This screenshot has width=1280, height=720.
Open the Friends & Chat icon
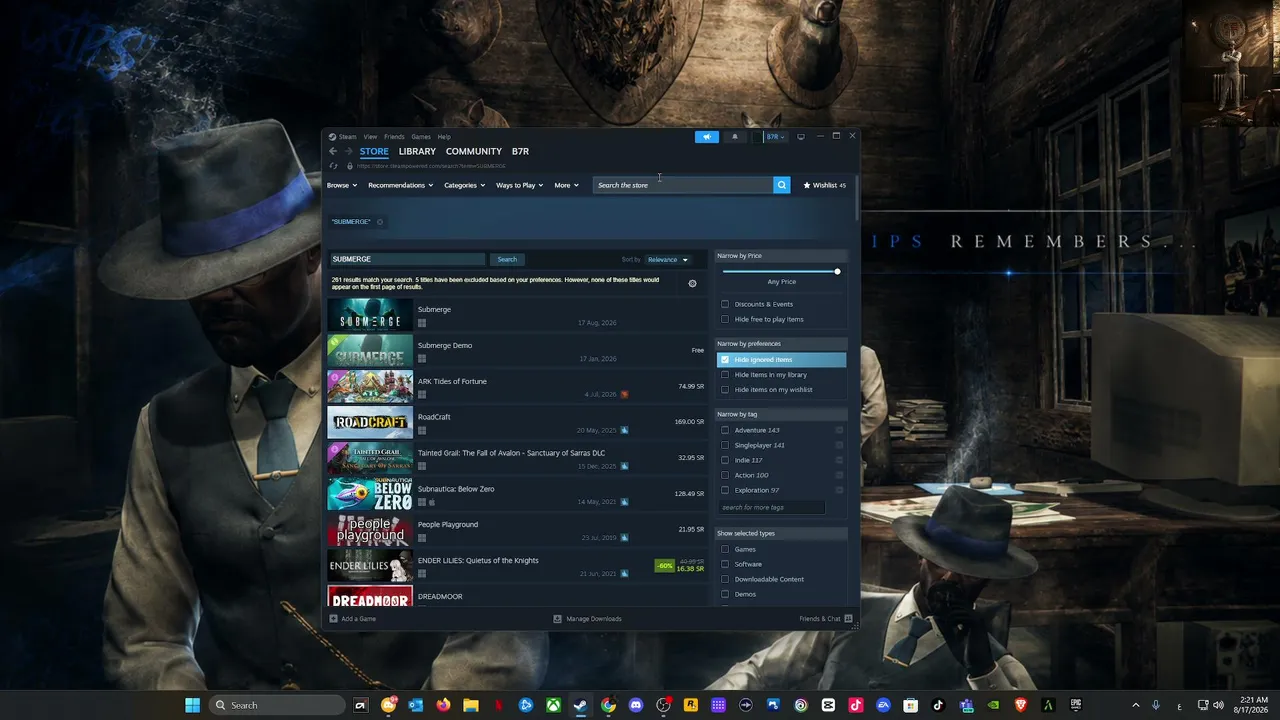tap(848, 619)
